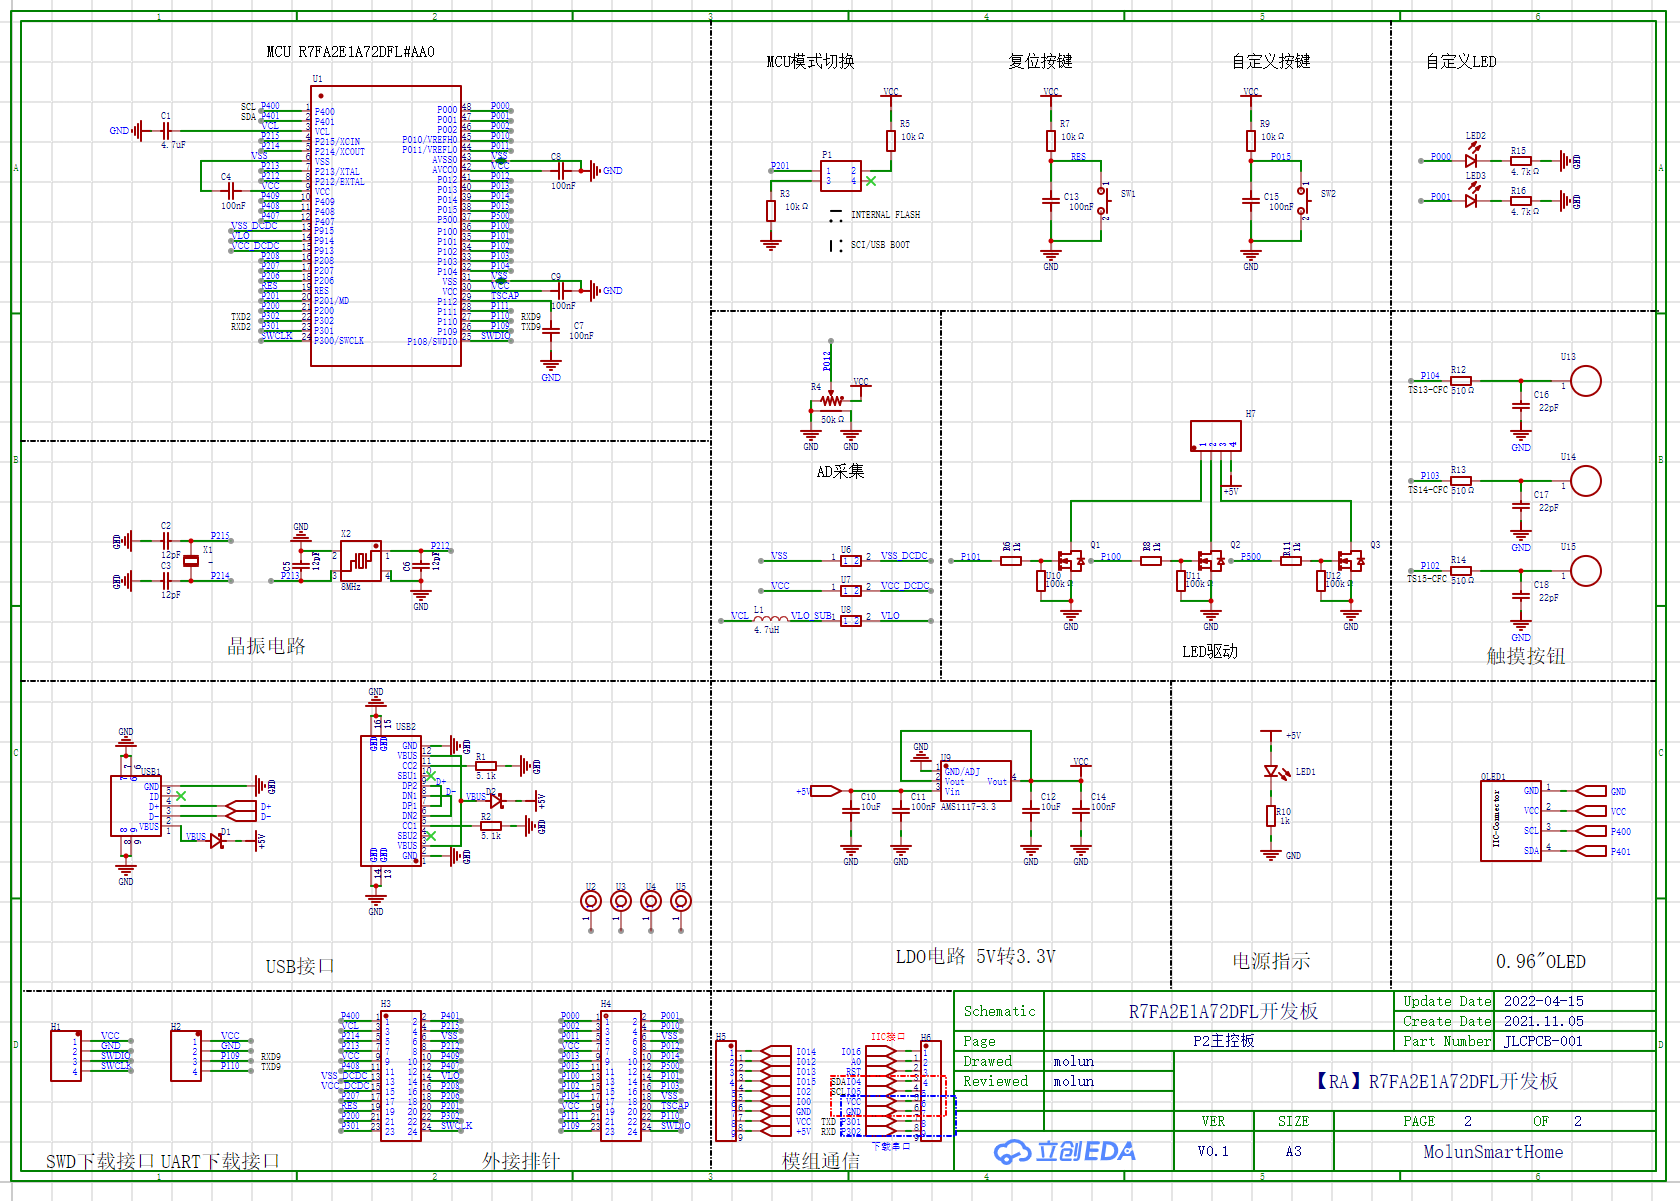Select the LED1 power indicator diode
Viewport: 1680px width, 1201px height.
coord(1271,772)
